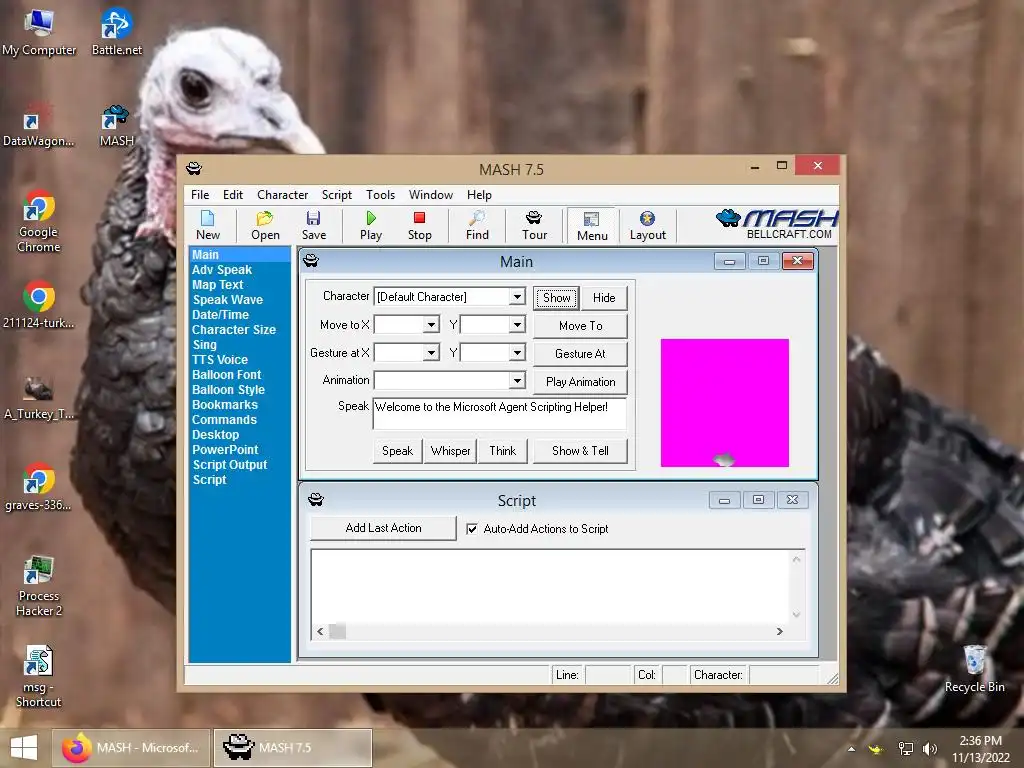The height and width of the screenshot is (768, 1024).
Task: Switch to Firefox MASH taskbar item
Action: point(131,748)
